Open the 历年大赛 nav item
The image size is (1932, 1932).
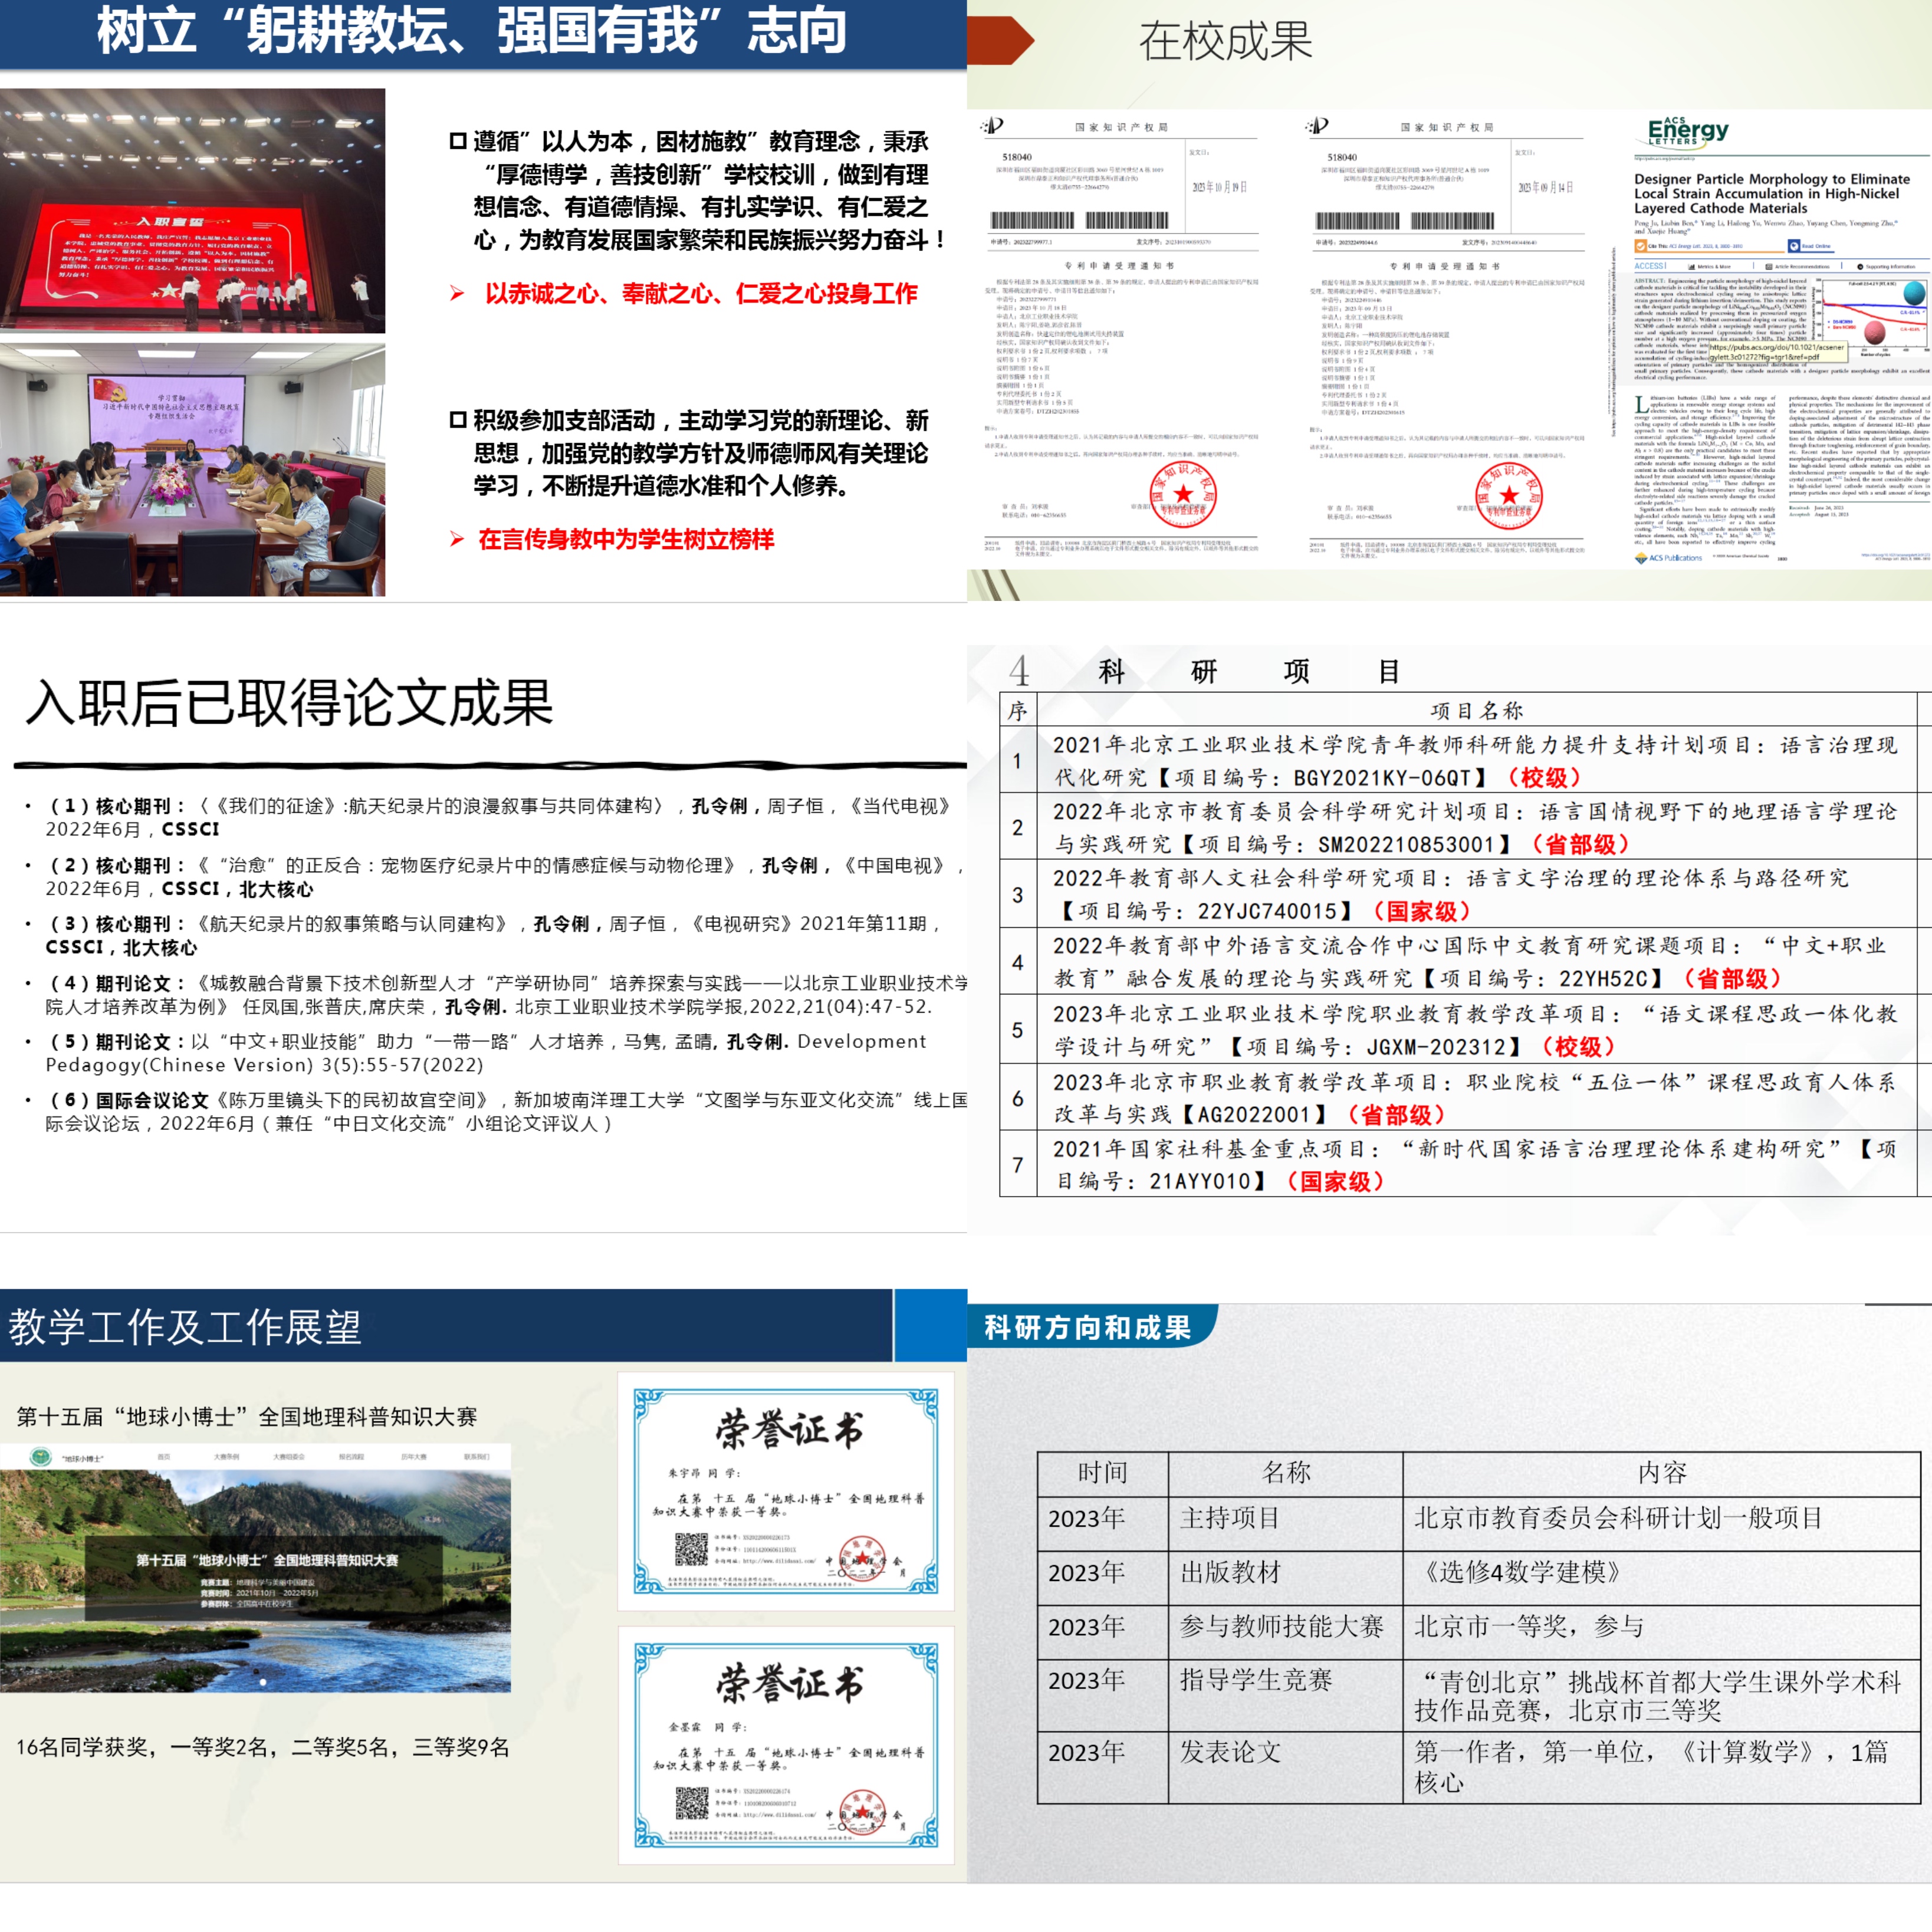(x=414, y=1457)
